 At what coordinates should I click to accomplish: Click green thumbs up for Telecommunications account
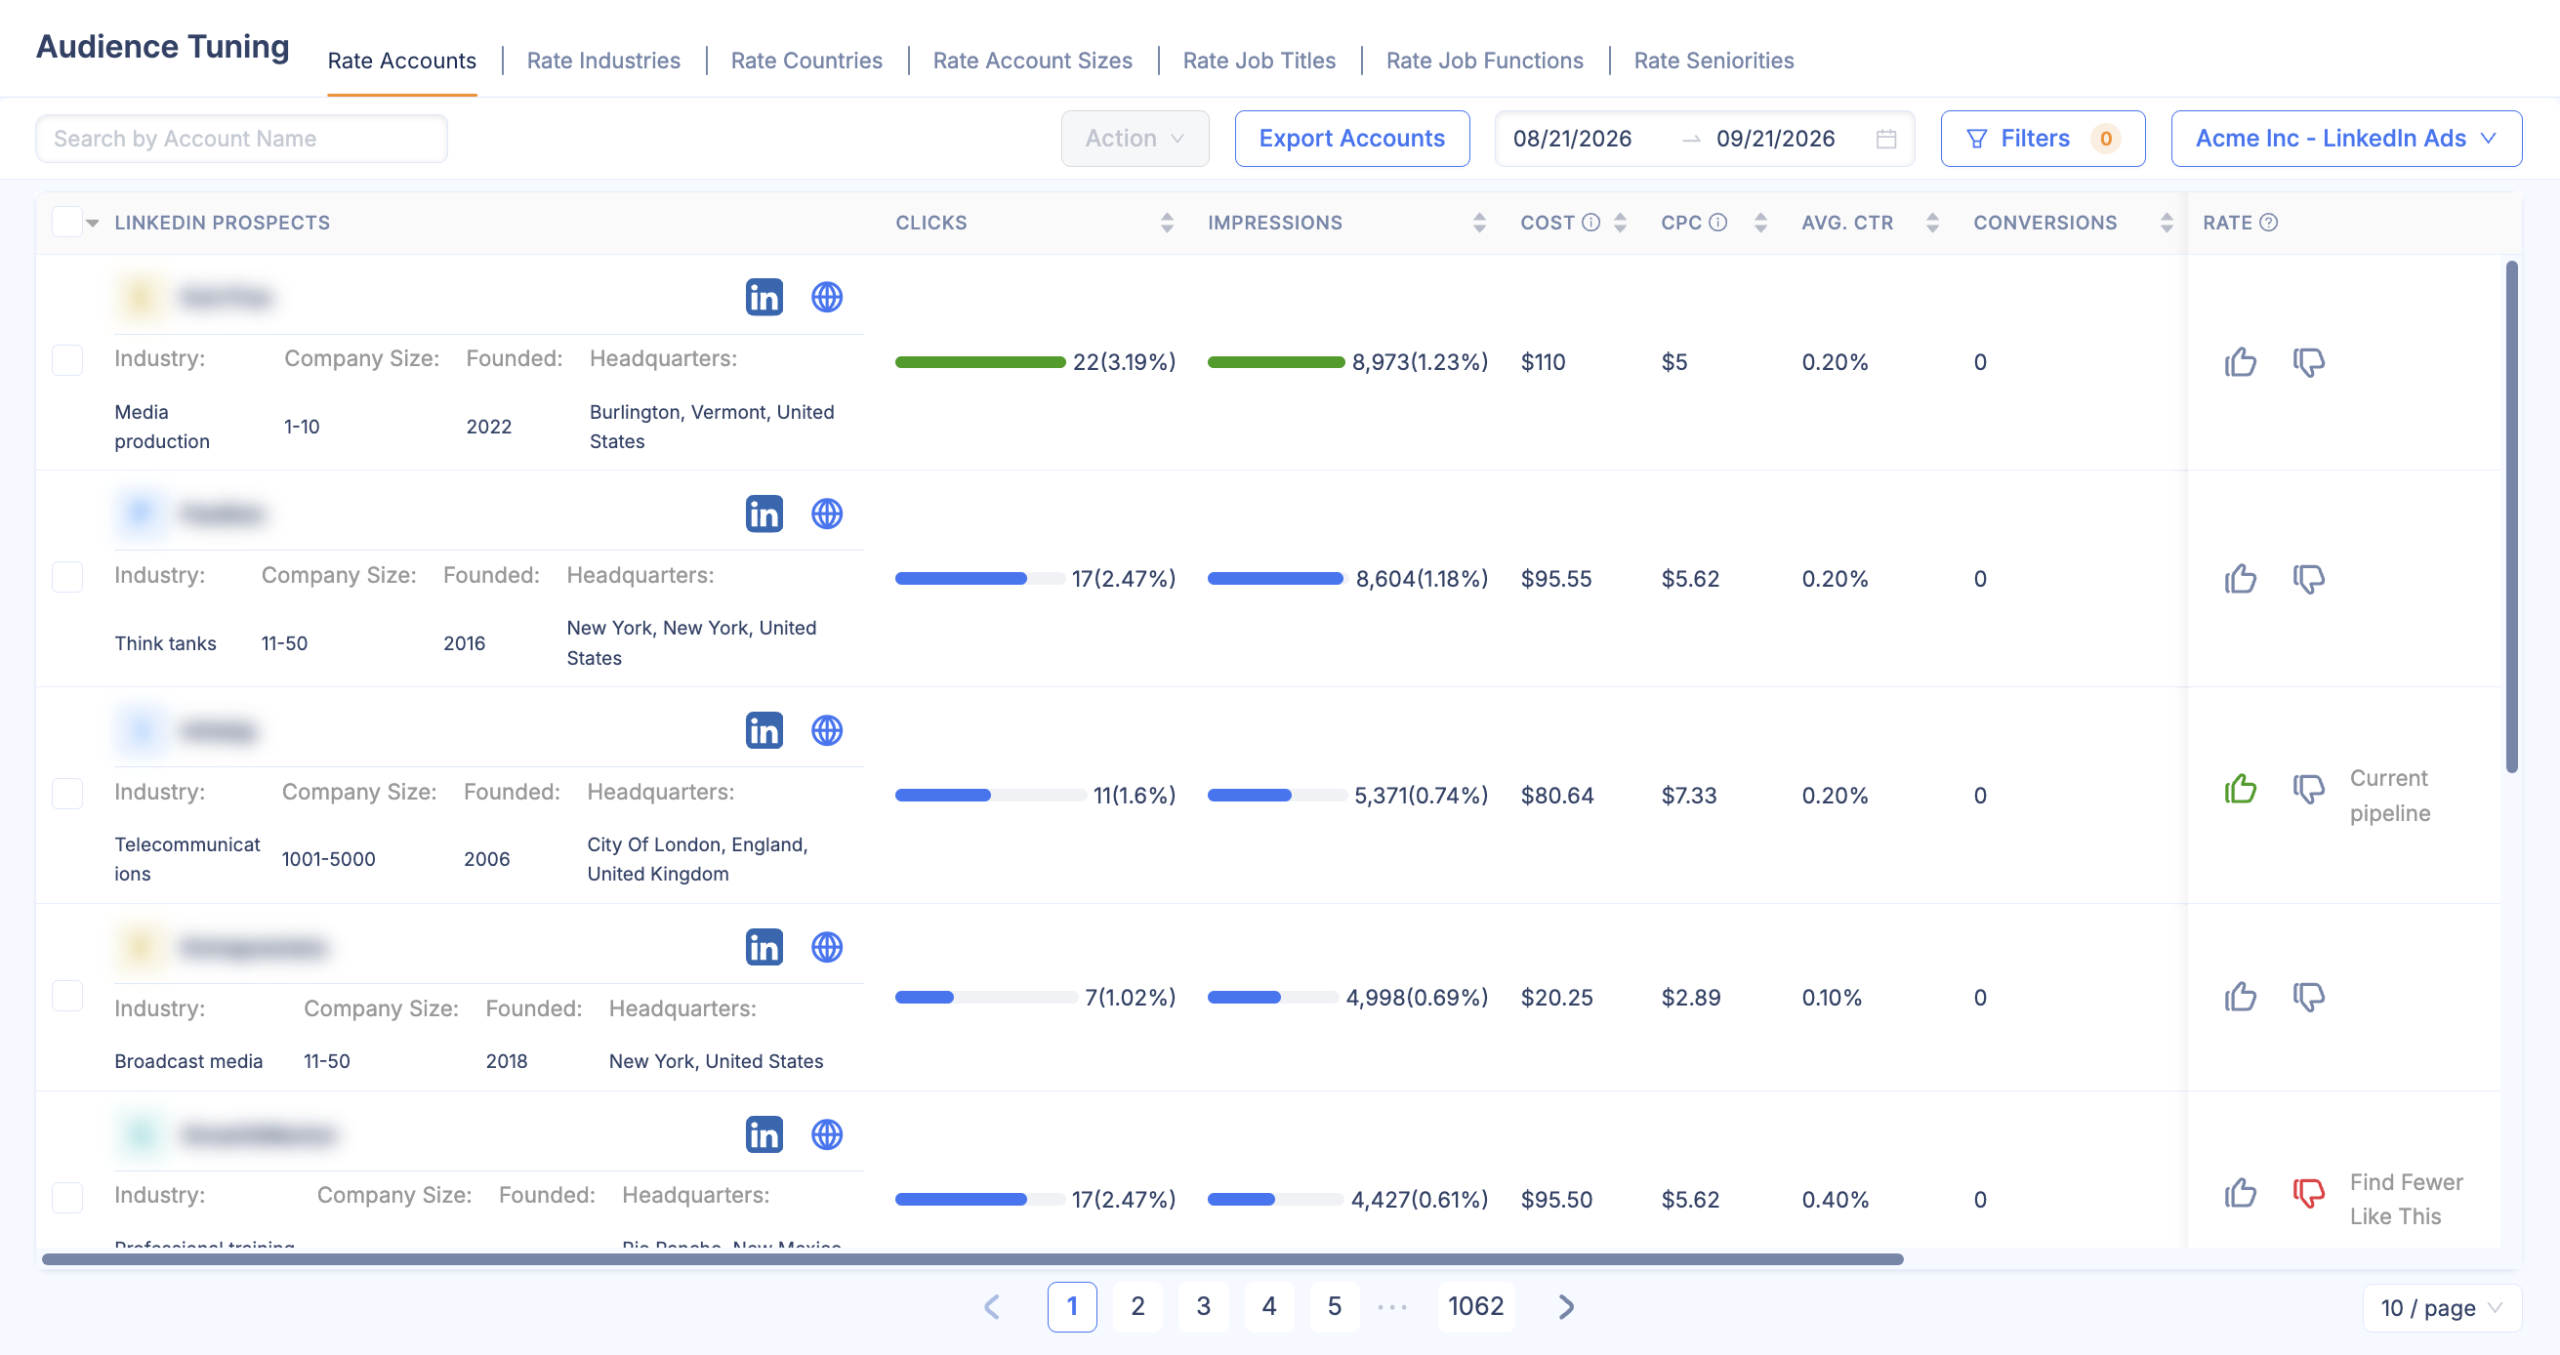(x=2240, y=790)
